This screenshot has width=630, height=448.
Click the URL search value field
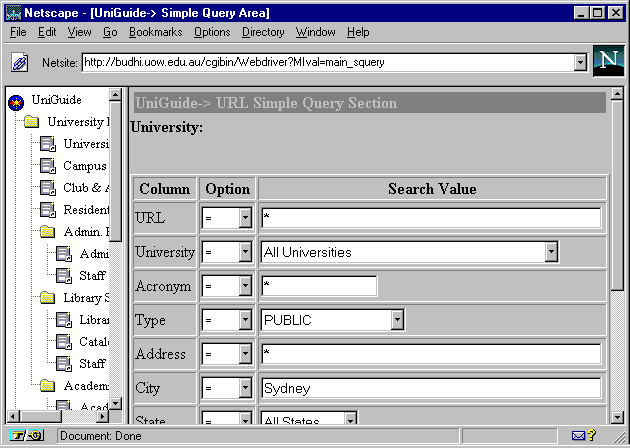[431, 218]
